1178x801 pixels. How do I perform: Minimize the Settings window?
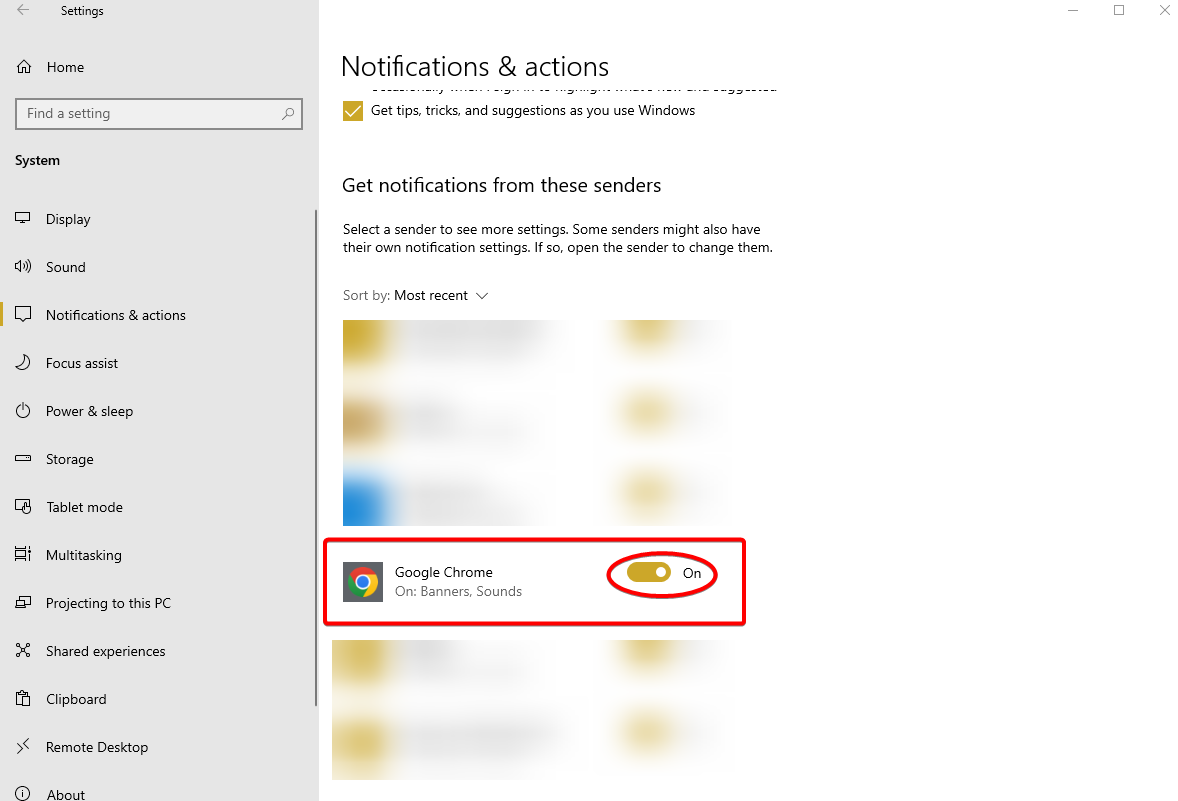coord(1073,11)
